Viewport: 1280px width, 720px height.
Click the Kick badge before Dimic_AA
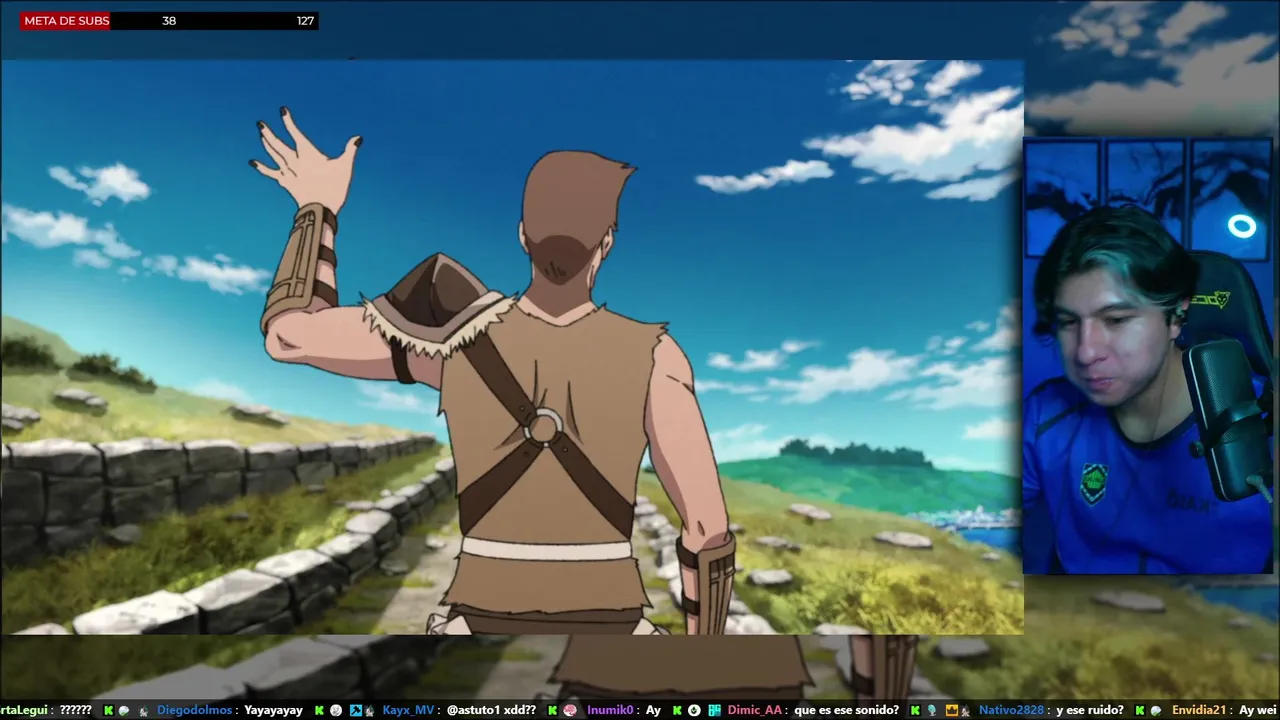677,710
